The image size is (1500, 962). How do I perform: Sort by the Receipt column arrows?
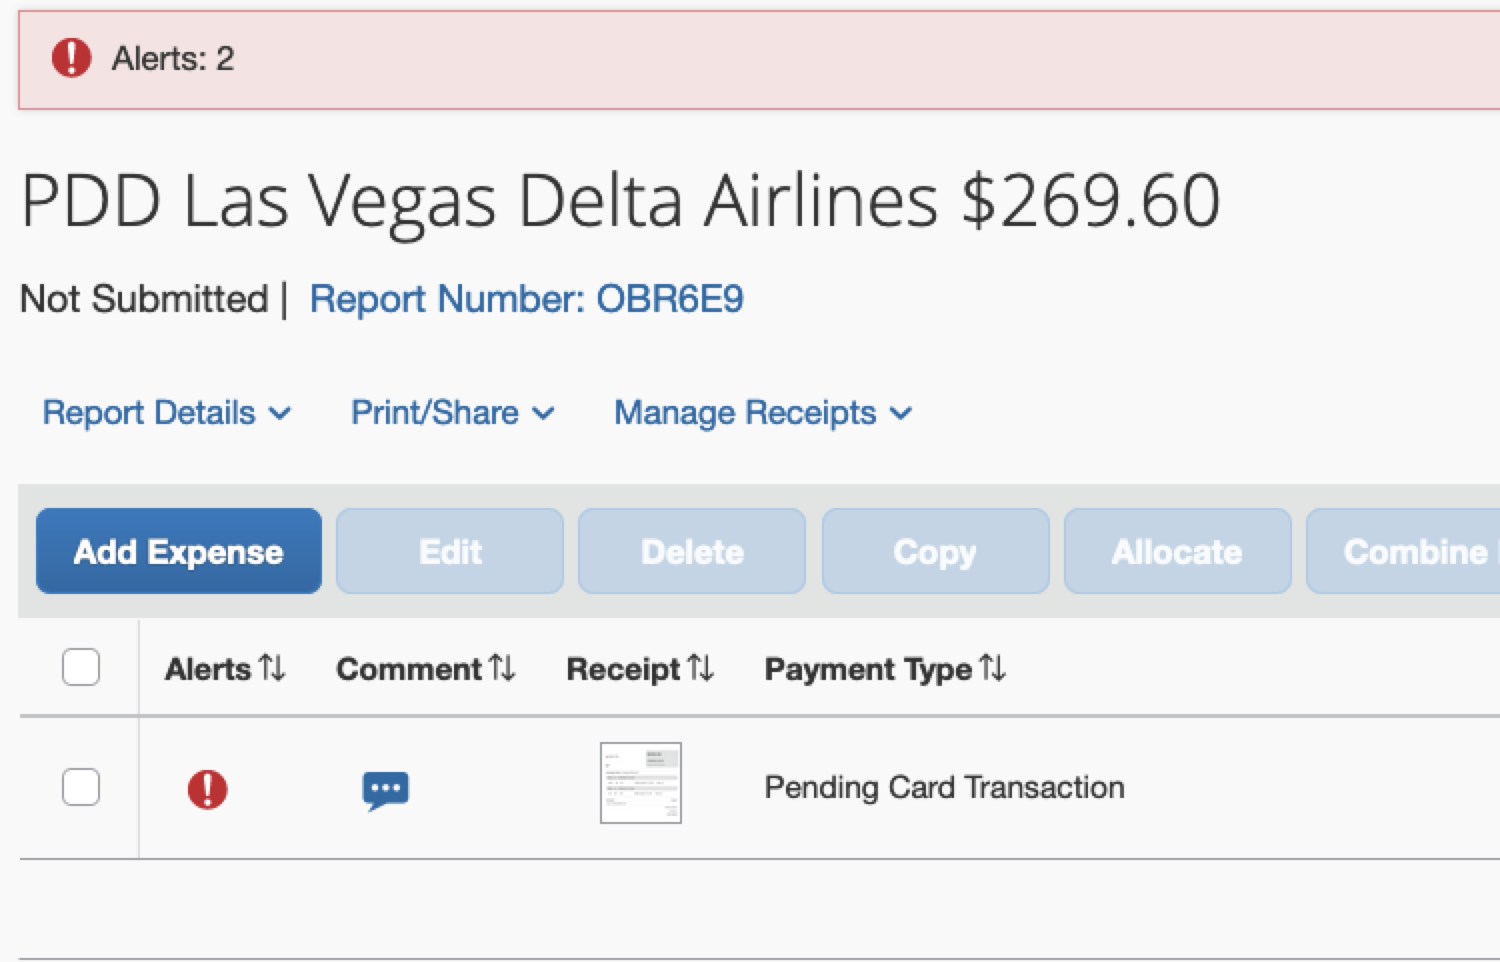(x=701, y=668)
